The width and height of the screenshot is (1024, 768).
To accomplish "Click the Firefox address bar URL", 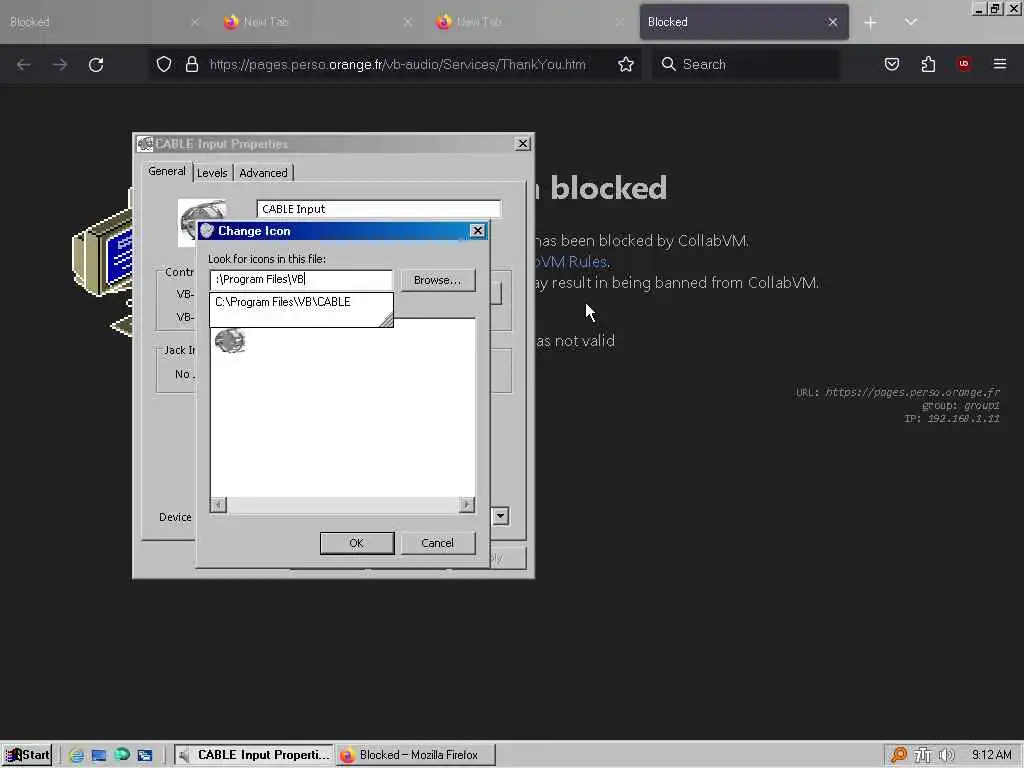I will [x=397, y=64].
